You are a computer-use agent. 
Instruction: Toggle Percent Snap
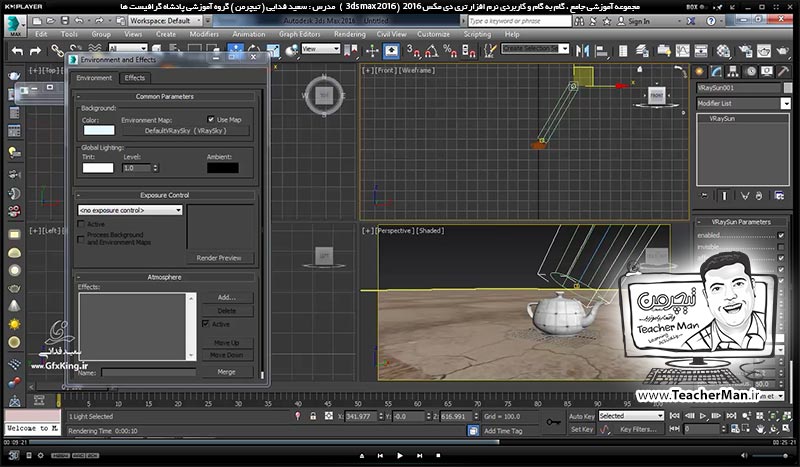[x=449, y=50]
